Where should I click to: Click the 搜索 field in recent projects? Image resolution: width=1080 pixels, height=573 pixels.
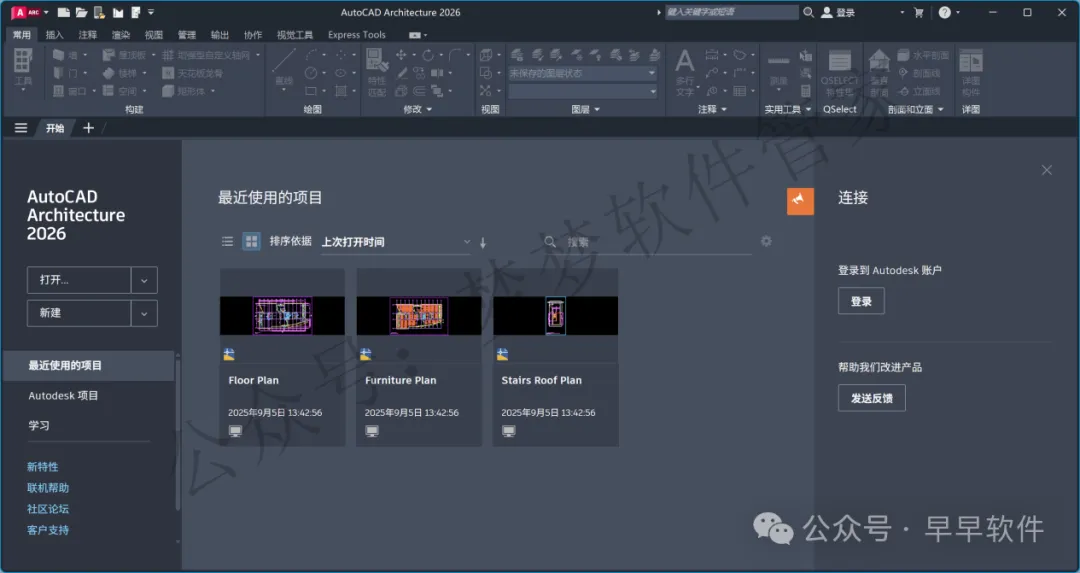point(647,242)
